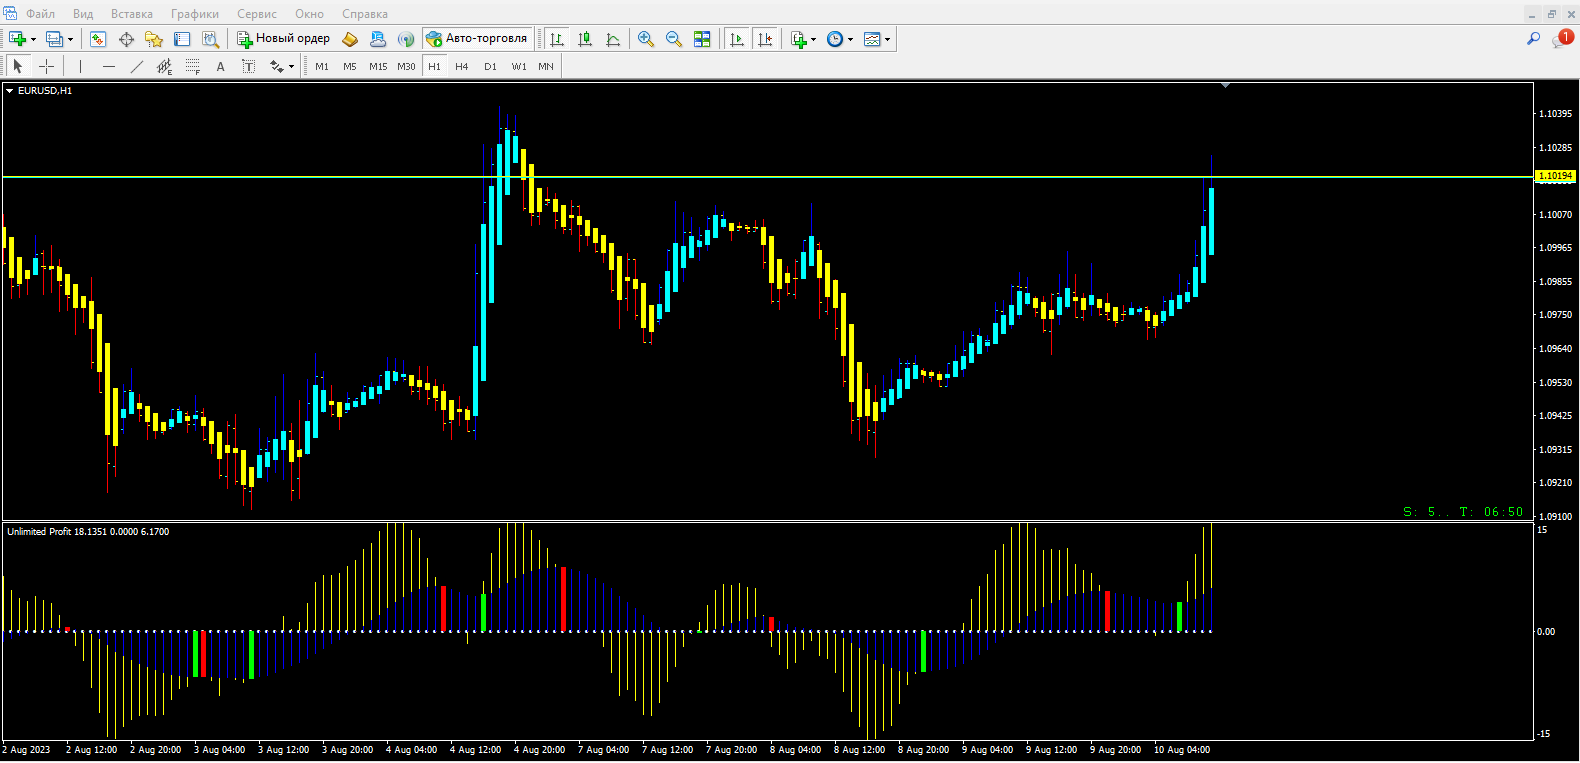Open the Сервис menu
1580x763 pixels.
pyautogui.click(x=257, y=14)
